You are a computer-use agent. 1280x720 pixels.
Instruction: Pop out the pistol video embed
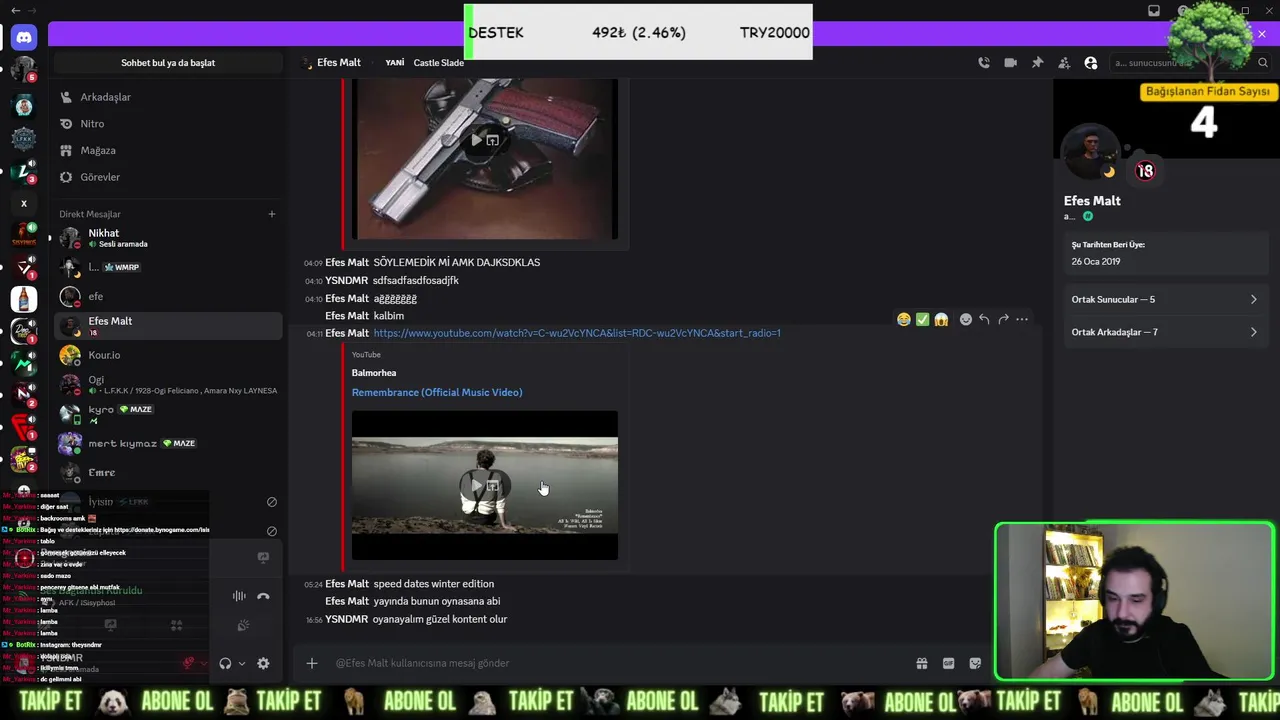pyautogui.click(x=493, y=140)
